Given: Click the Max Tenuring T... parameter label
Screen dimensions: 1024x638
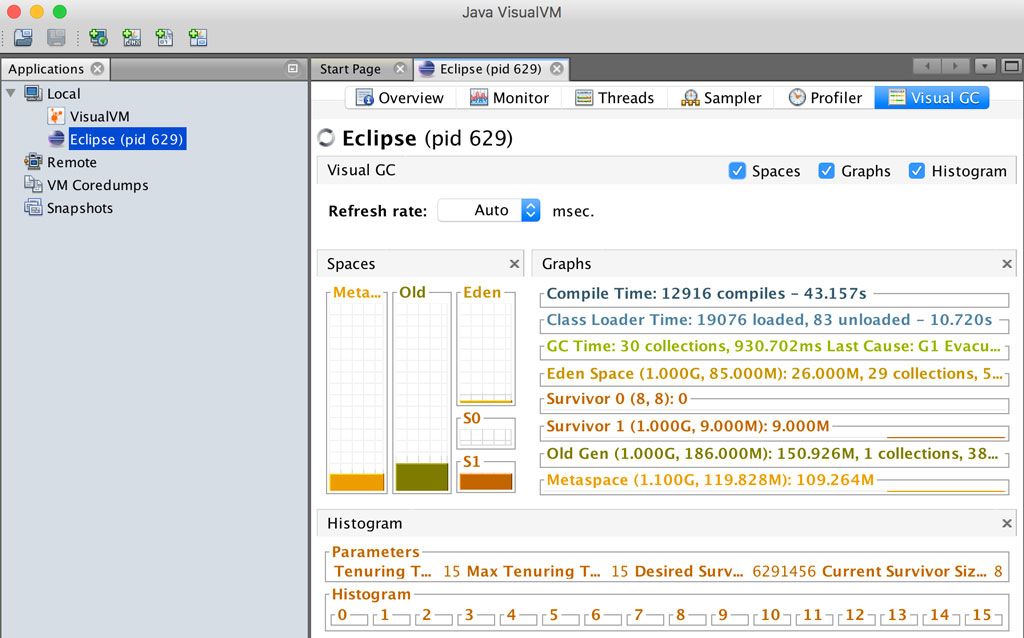Looking at the screenshot, I should point(534,571).
